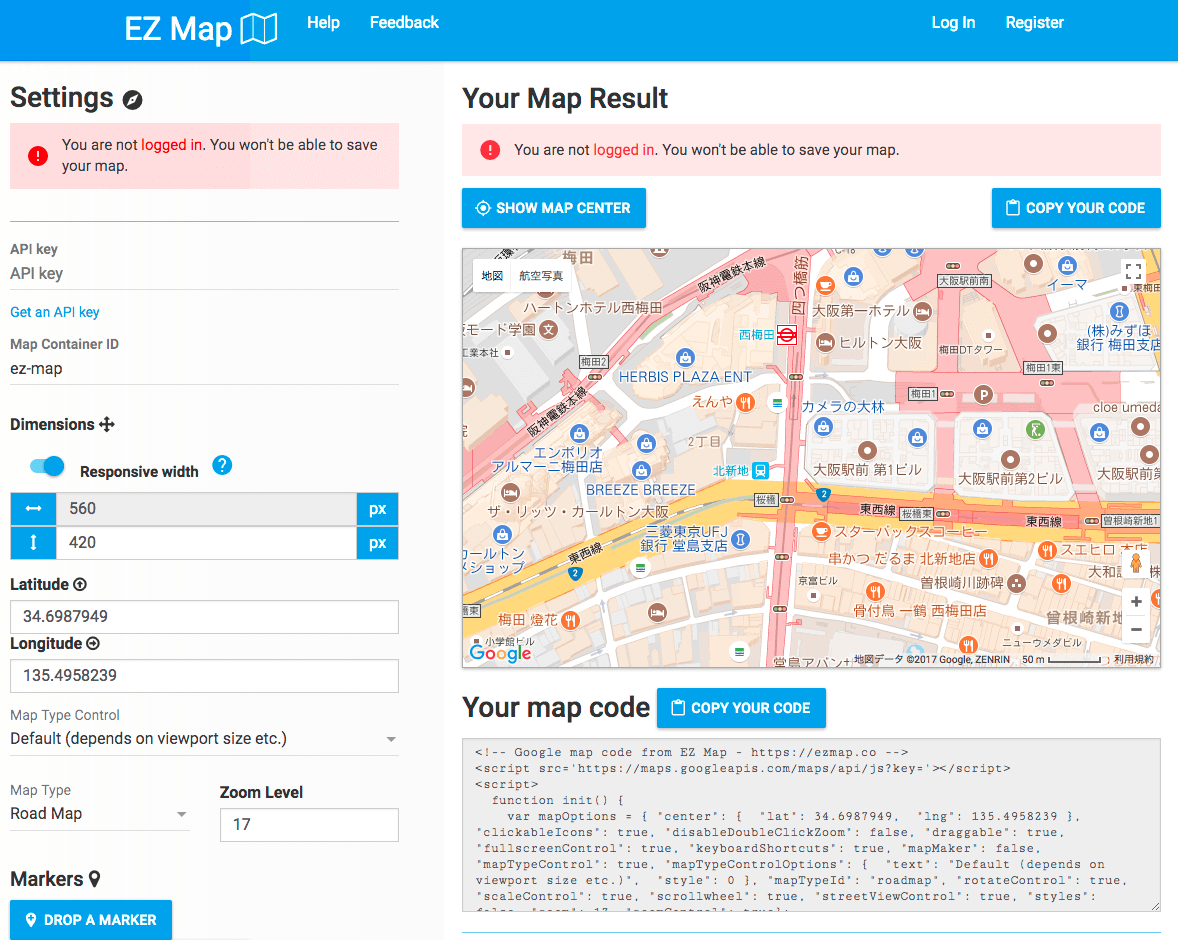Switch map to 航空写真 satellite tab
This screenshot has height=940, width=1178.
tap(541, 276)
